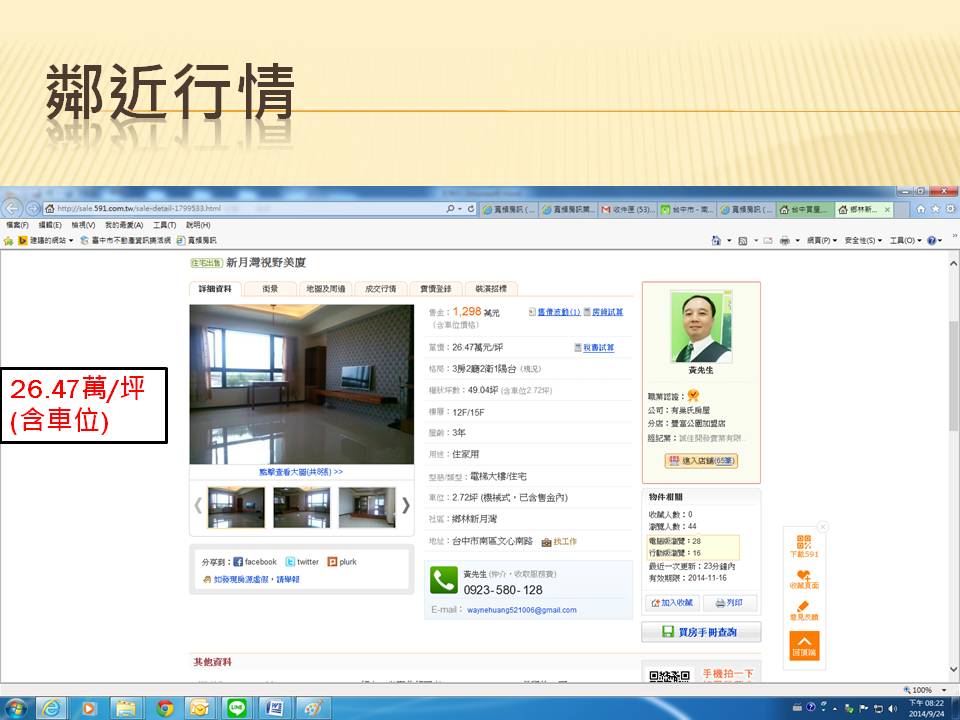Viewport: 960px width, 720px height.
Task: Open the Windows Start button
Action: click(x=15, y=708)
